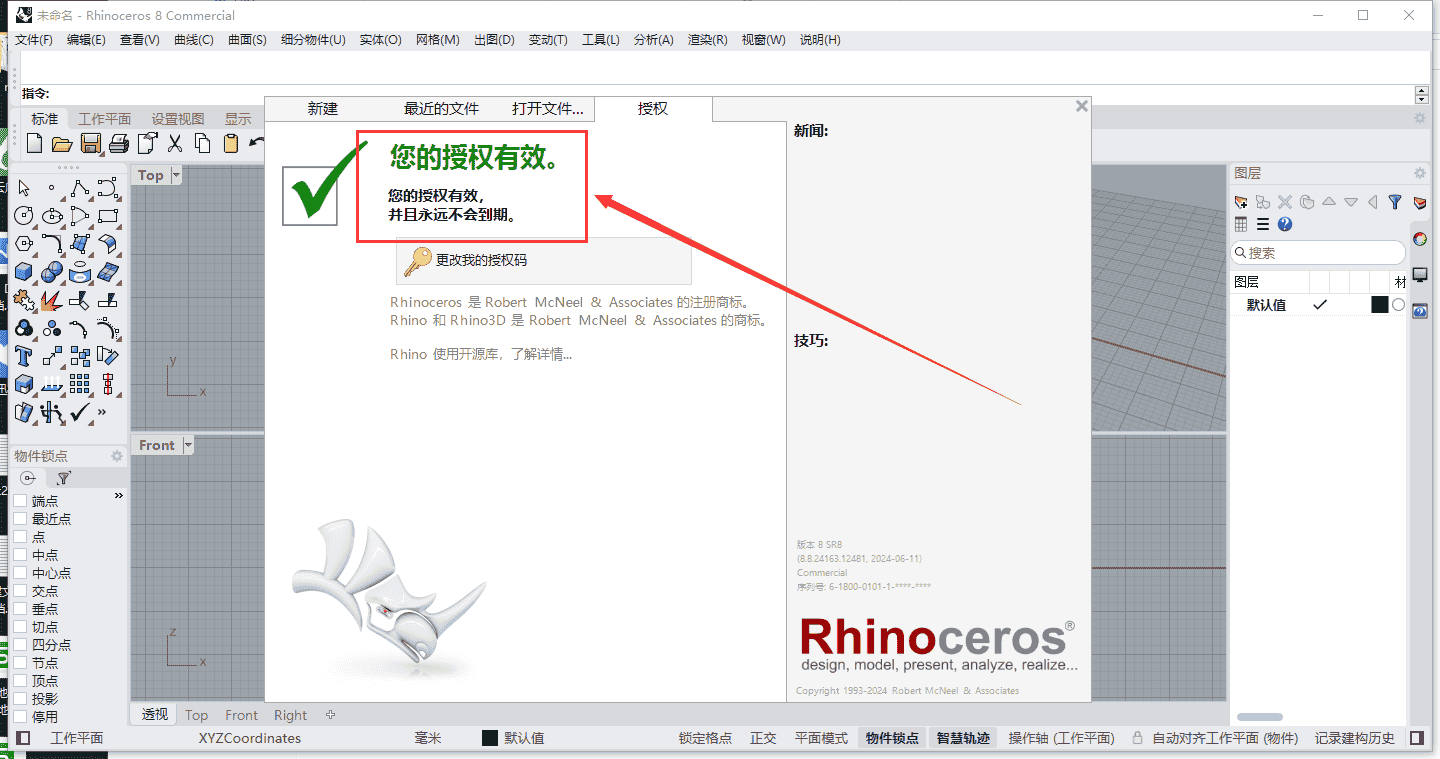The height and width of the screenshot is (759, 1440).
Task: Choose the Circle tool
Action: (24, 215)
